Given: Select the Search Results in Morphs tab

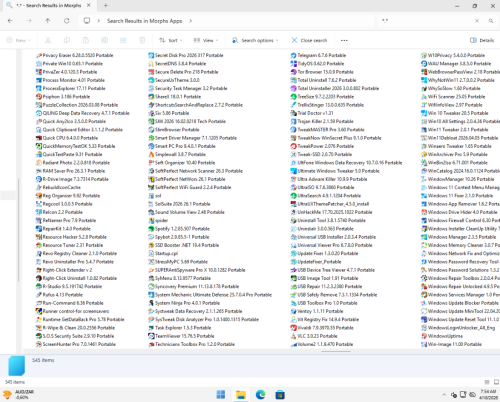Looking at the screenshot, I should [x=49, y=6].
